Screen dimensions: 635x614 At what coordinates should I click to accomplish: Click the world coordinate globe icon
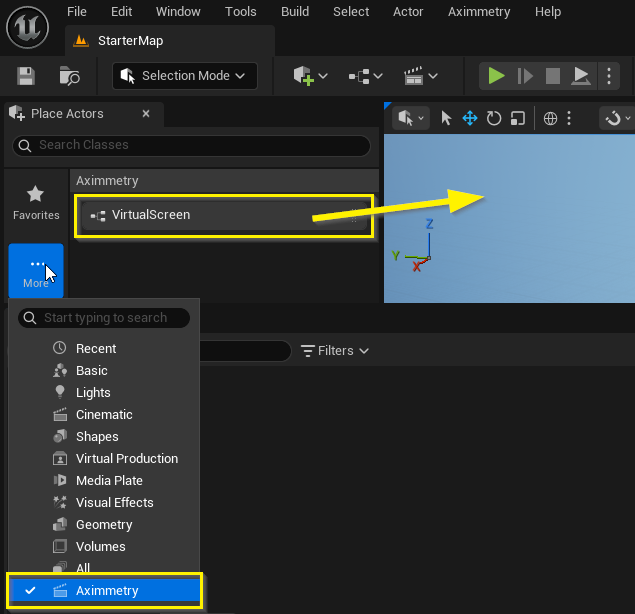[550, 118]
